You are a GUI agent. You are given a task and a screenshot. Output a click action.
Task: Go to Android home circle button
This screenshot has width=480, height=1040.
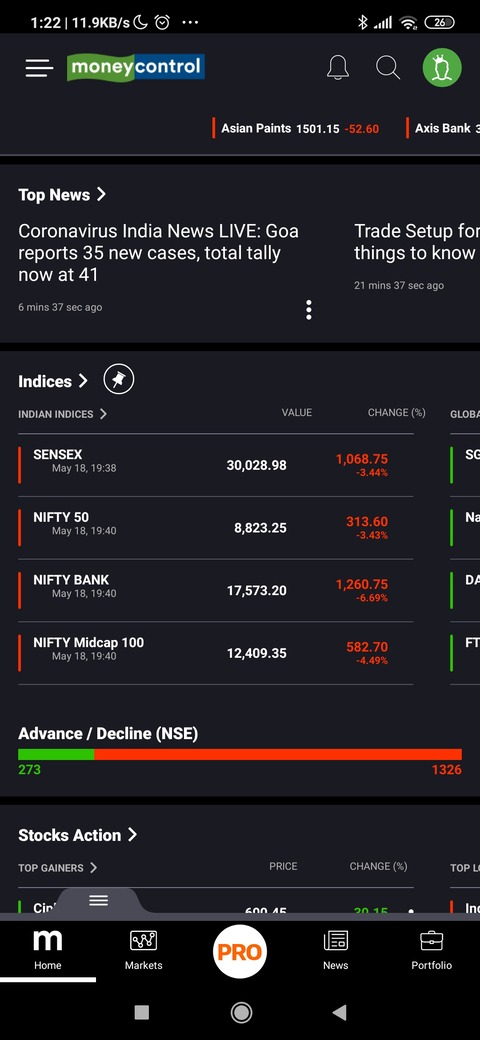[241, 1012]
